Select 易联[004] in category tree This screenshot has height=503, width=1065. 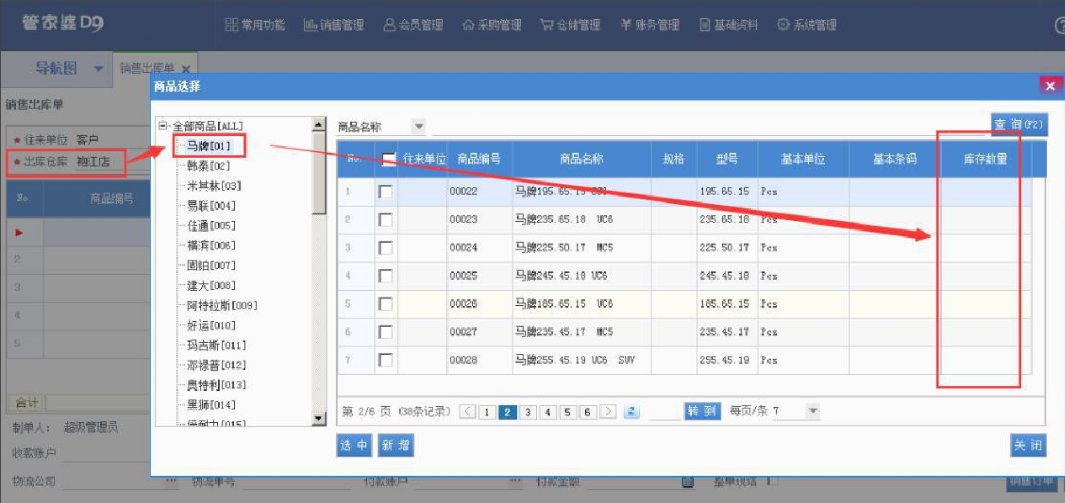click(x=211, y=206)
